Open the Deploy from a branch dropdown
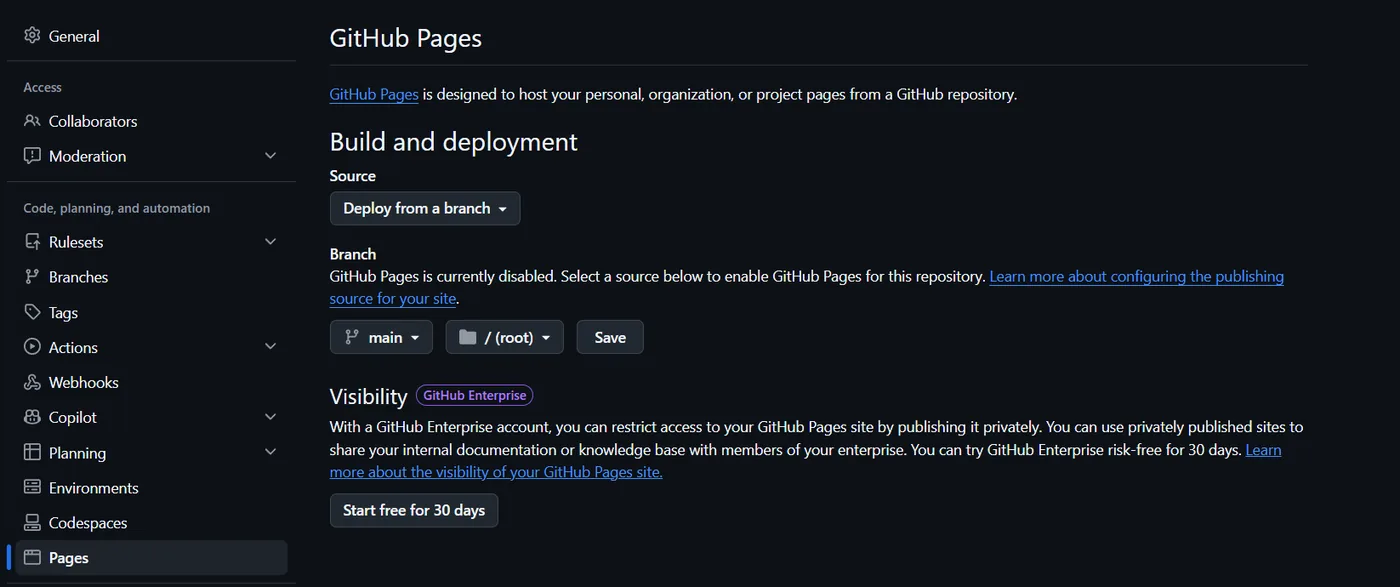1400x587 pixels. click(x=425, y=208)
